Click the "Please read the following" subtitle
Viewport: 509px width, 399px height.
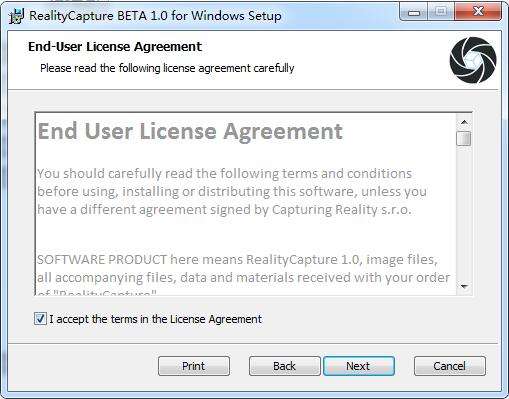pyautogui.click(x=167, y=68)
